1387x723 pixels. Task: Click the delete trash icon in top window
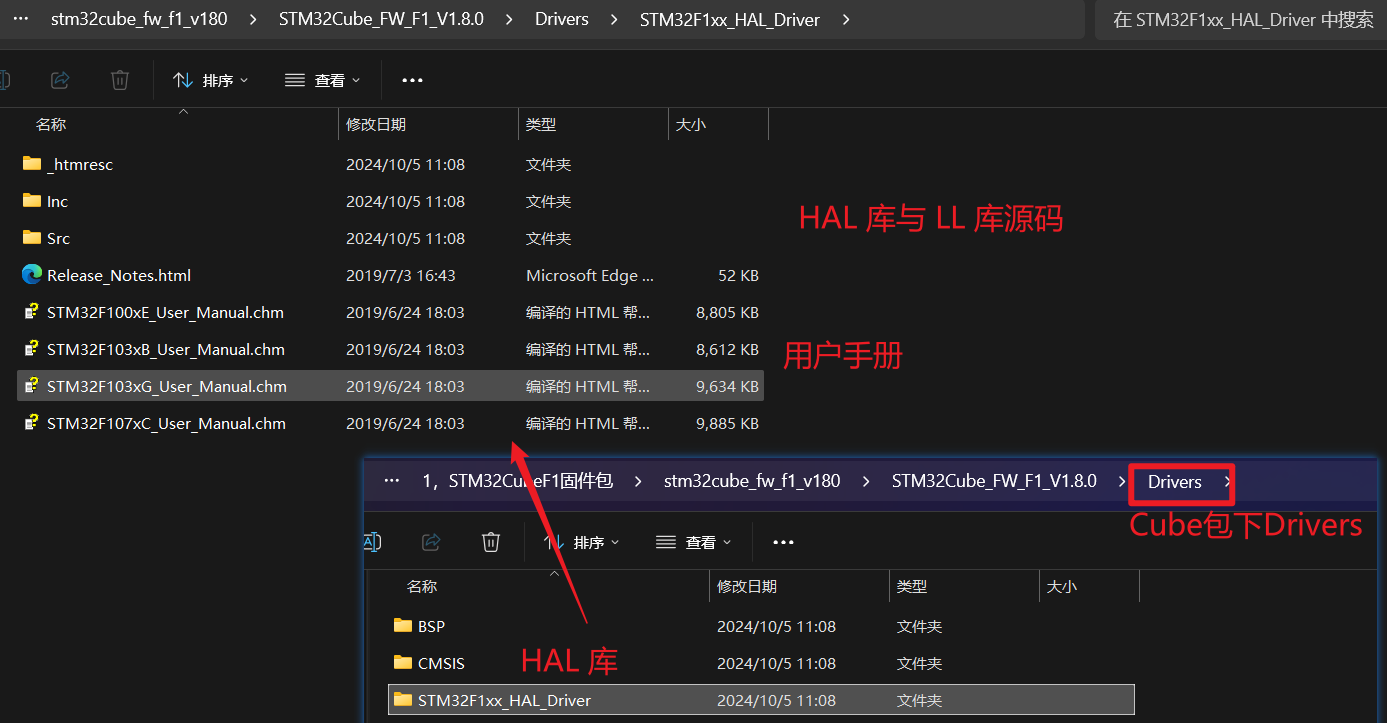click(x=120, y=80)
